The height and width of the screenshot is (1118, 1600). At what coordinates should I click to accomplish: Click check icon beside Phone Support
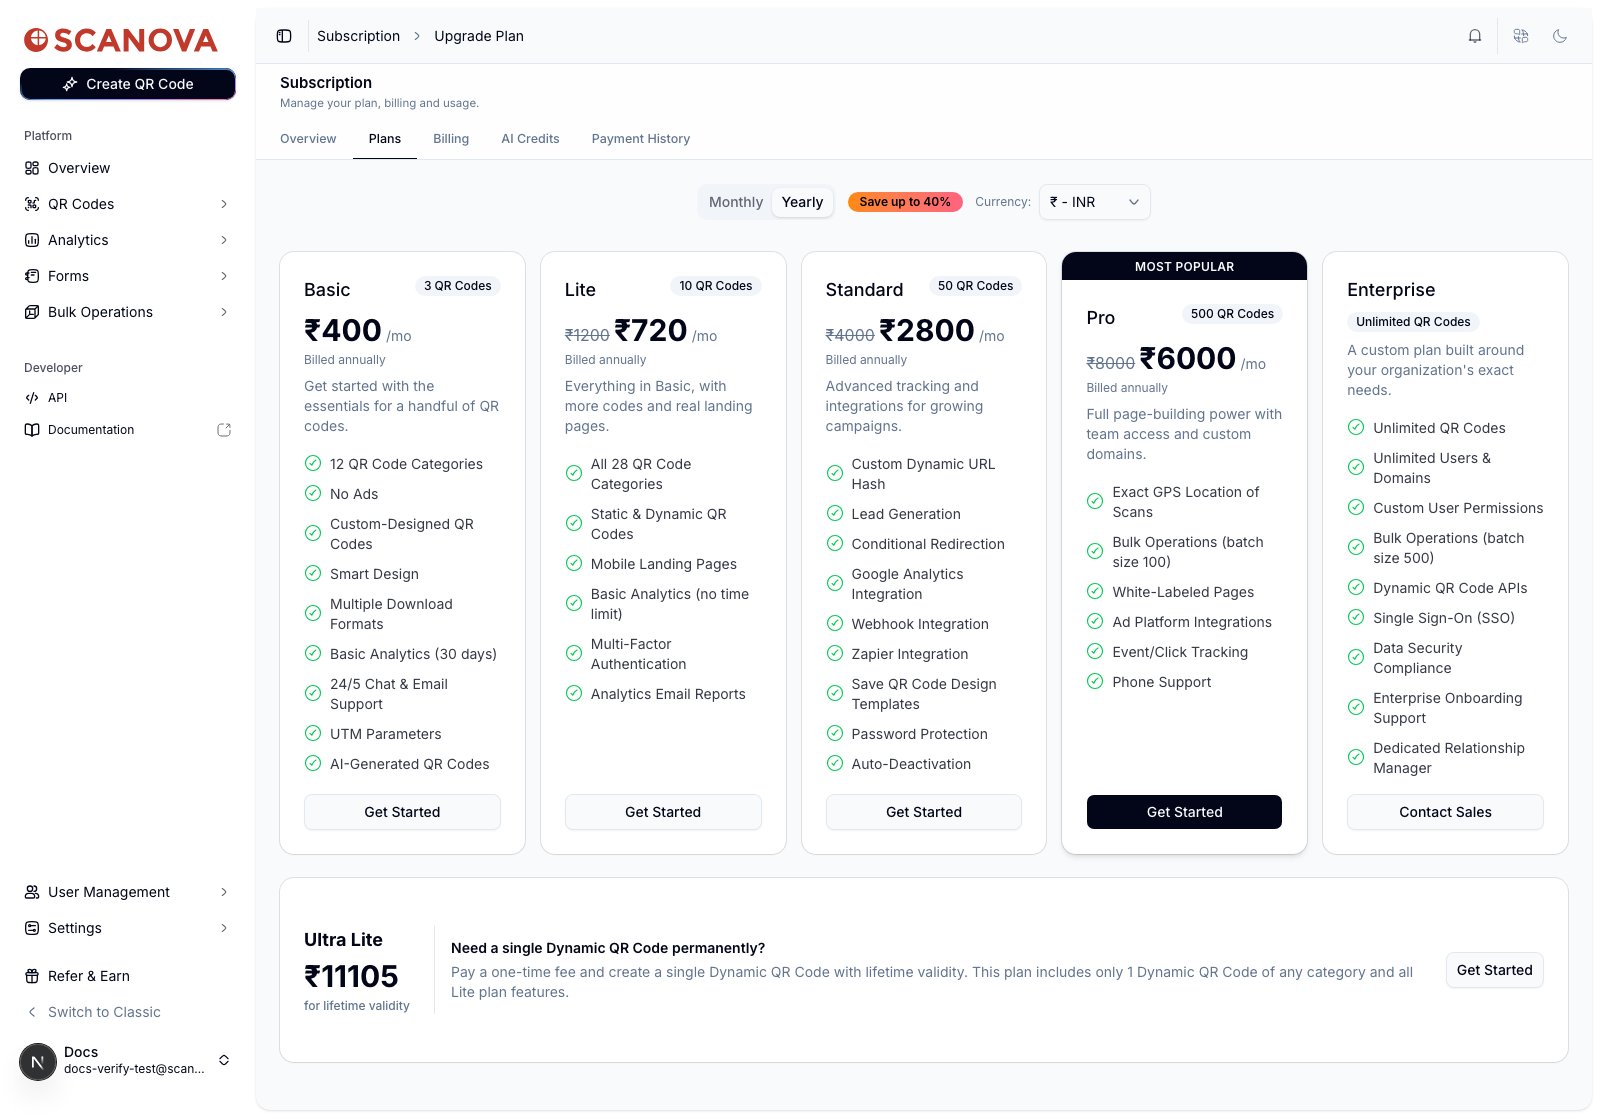pyautogui.click(x=1095, y=682)
